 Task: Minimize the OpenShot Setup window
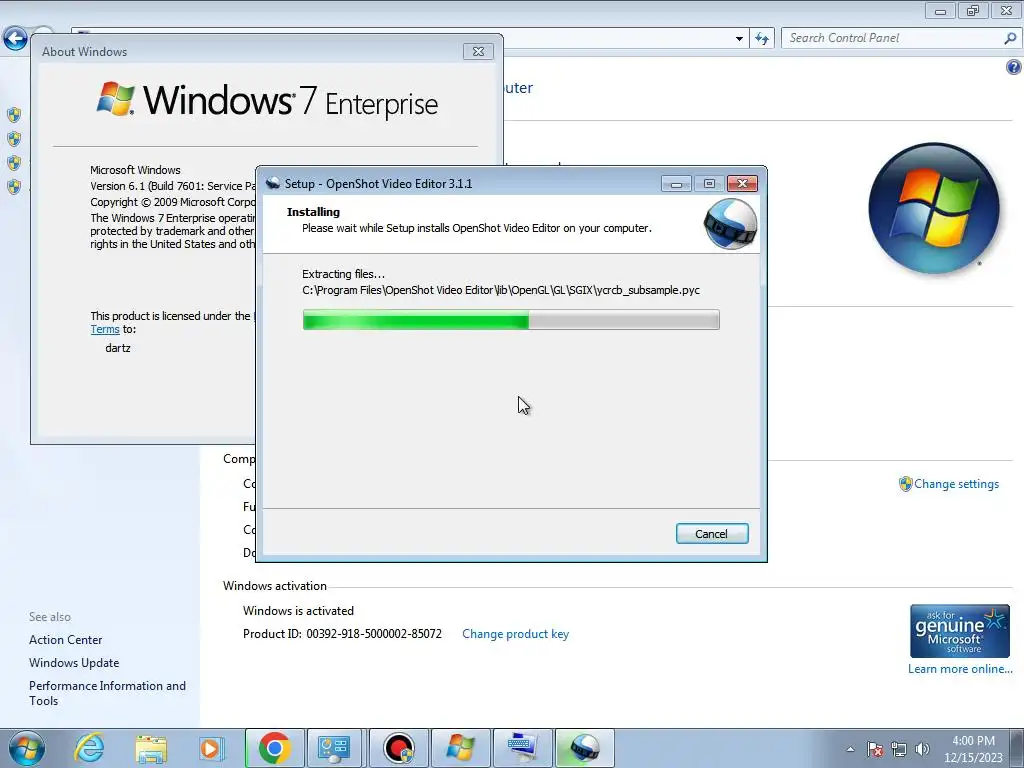(676, 184)
